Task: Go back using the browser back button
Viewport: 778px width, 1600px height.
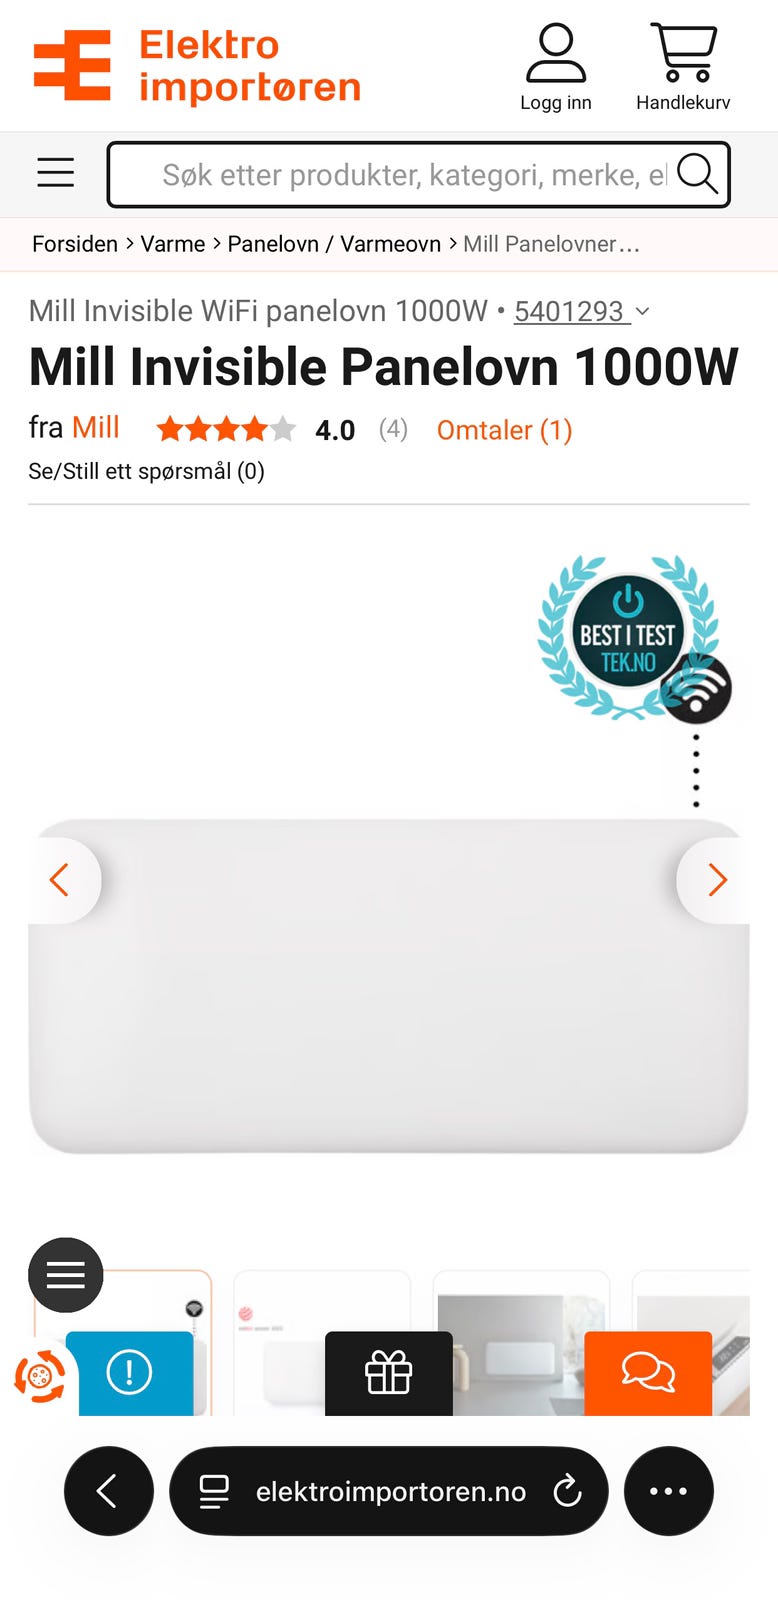Action: click(109, 1491)
